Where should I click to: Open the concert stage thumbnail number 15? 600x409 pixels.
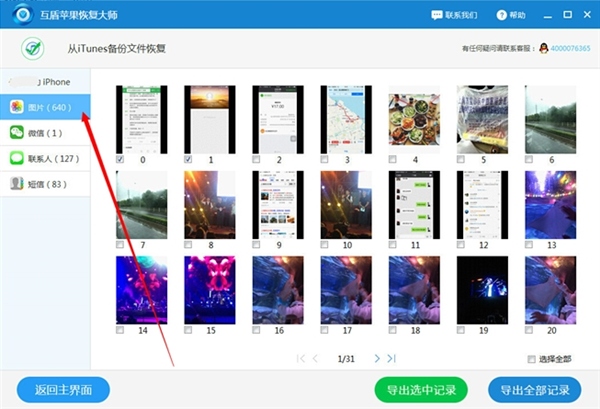click(210, 290)
